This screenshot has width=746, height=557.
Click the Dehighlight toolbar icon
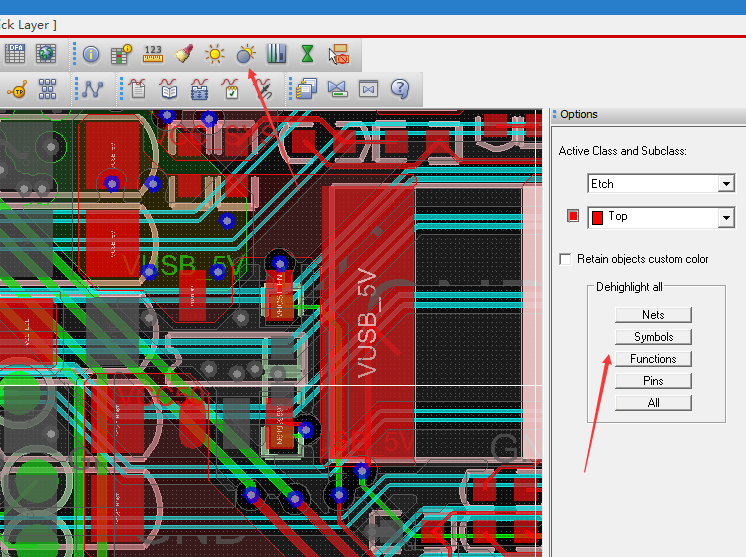[246, 54]
